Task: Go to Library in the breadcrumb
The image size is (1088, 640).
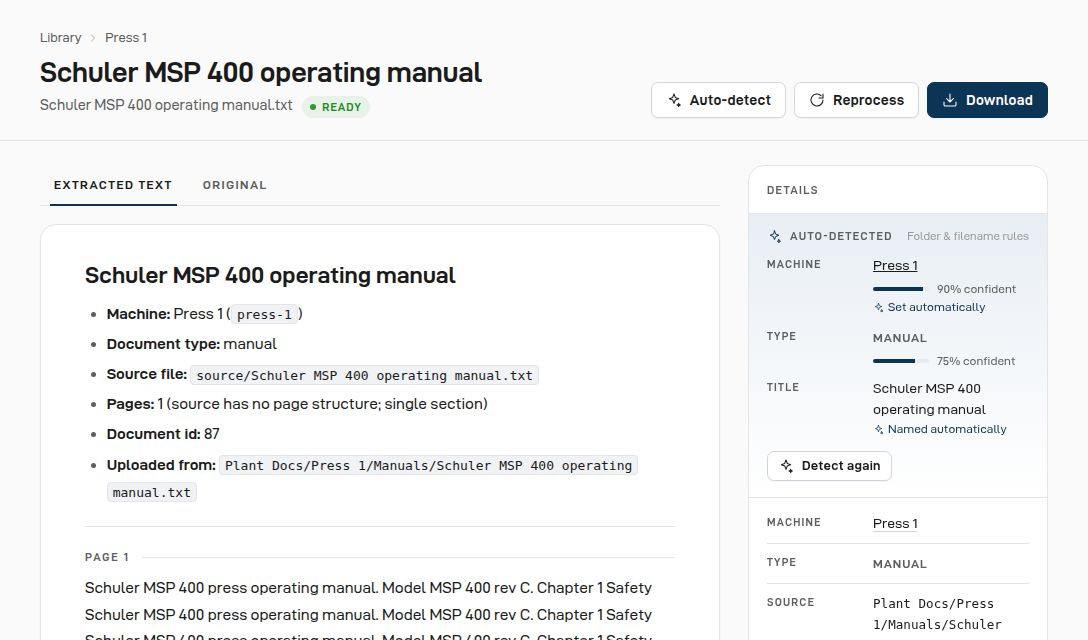Action: tap(60, 37)
